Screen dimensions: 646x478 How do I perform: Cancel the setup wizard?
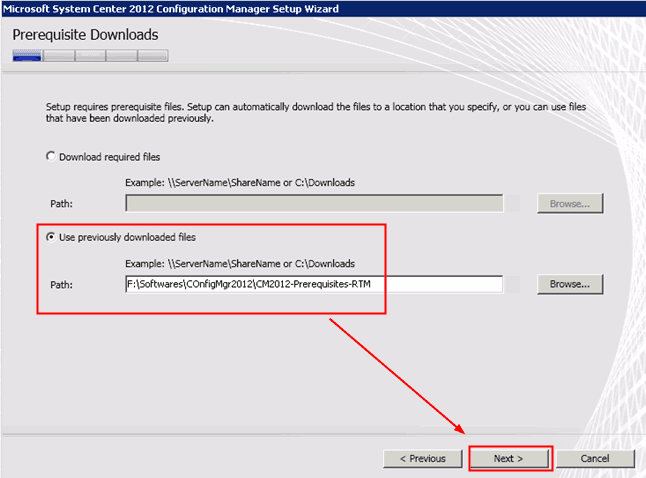(x=595, y=459)
